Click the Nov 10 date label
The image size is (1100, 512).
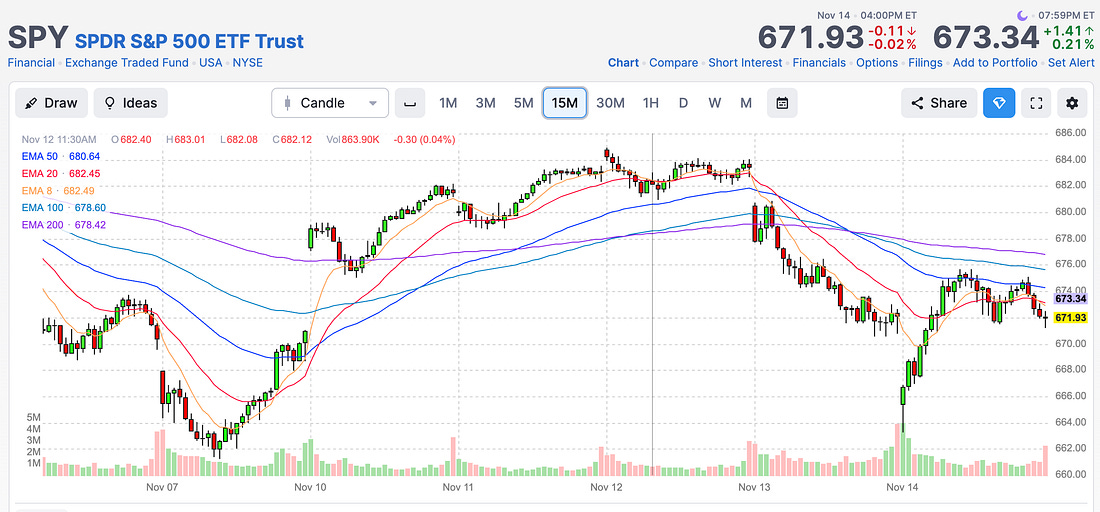point(311,486)
